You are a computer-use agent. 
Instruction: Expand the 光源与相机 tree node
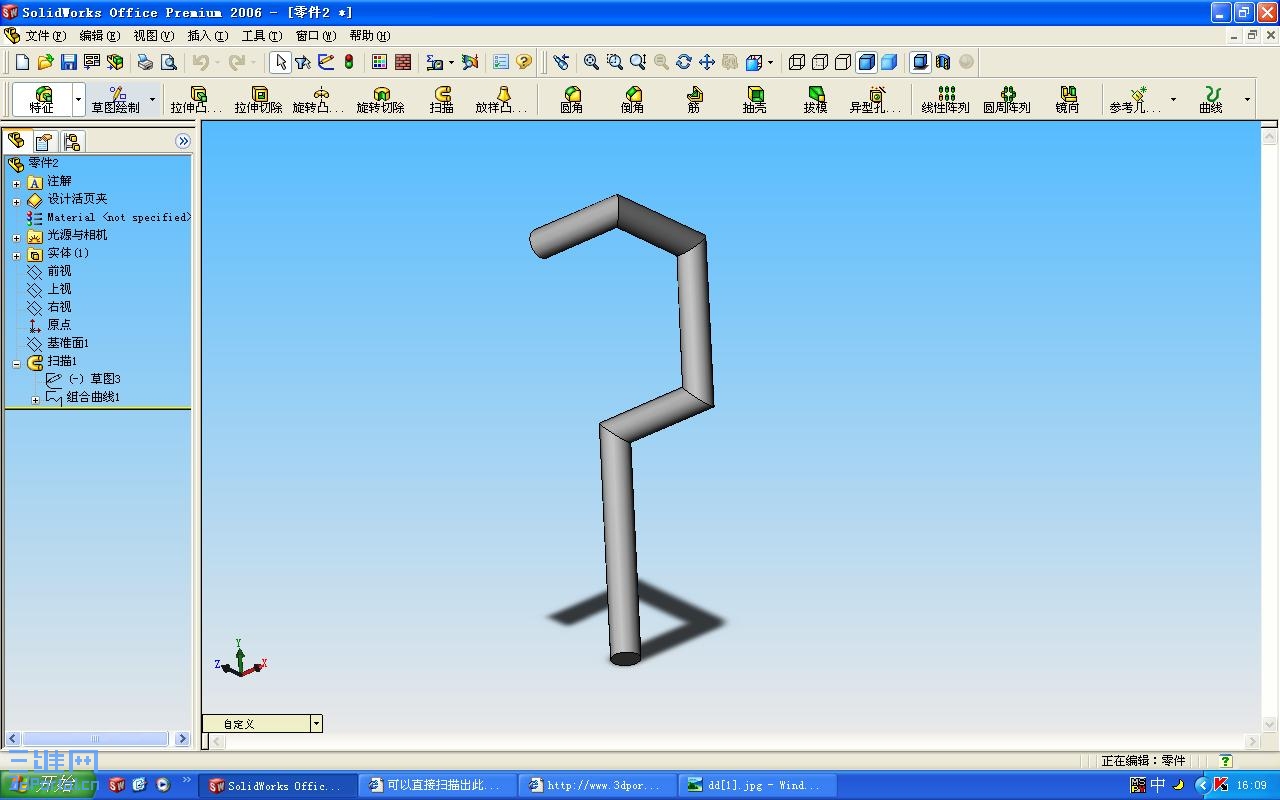click(x=16, y=237)
